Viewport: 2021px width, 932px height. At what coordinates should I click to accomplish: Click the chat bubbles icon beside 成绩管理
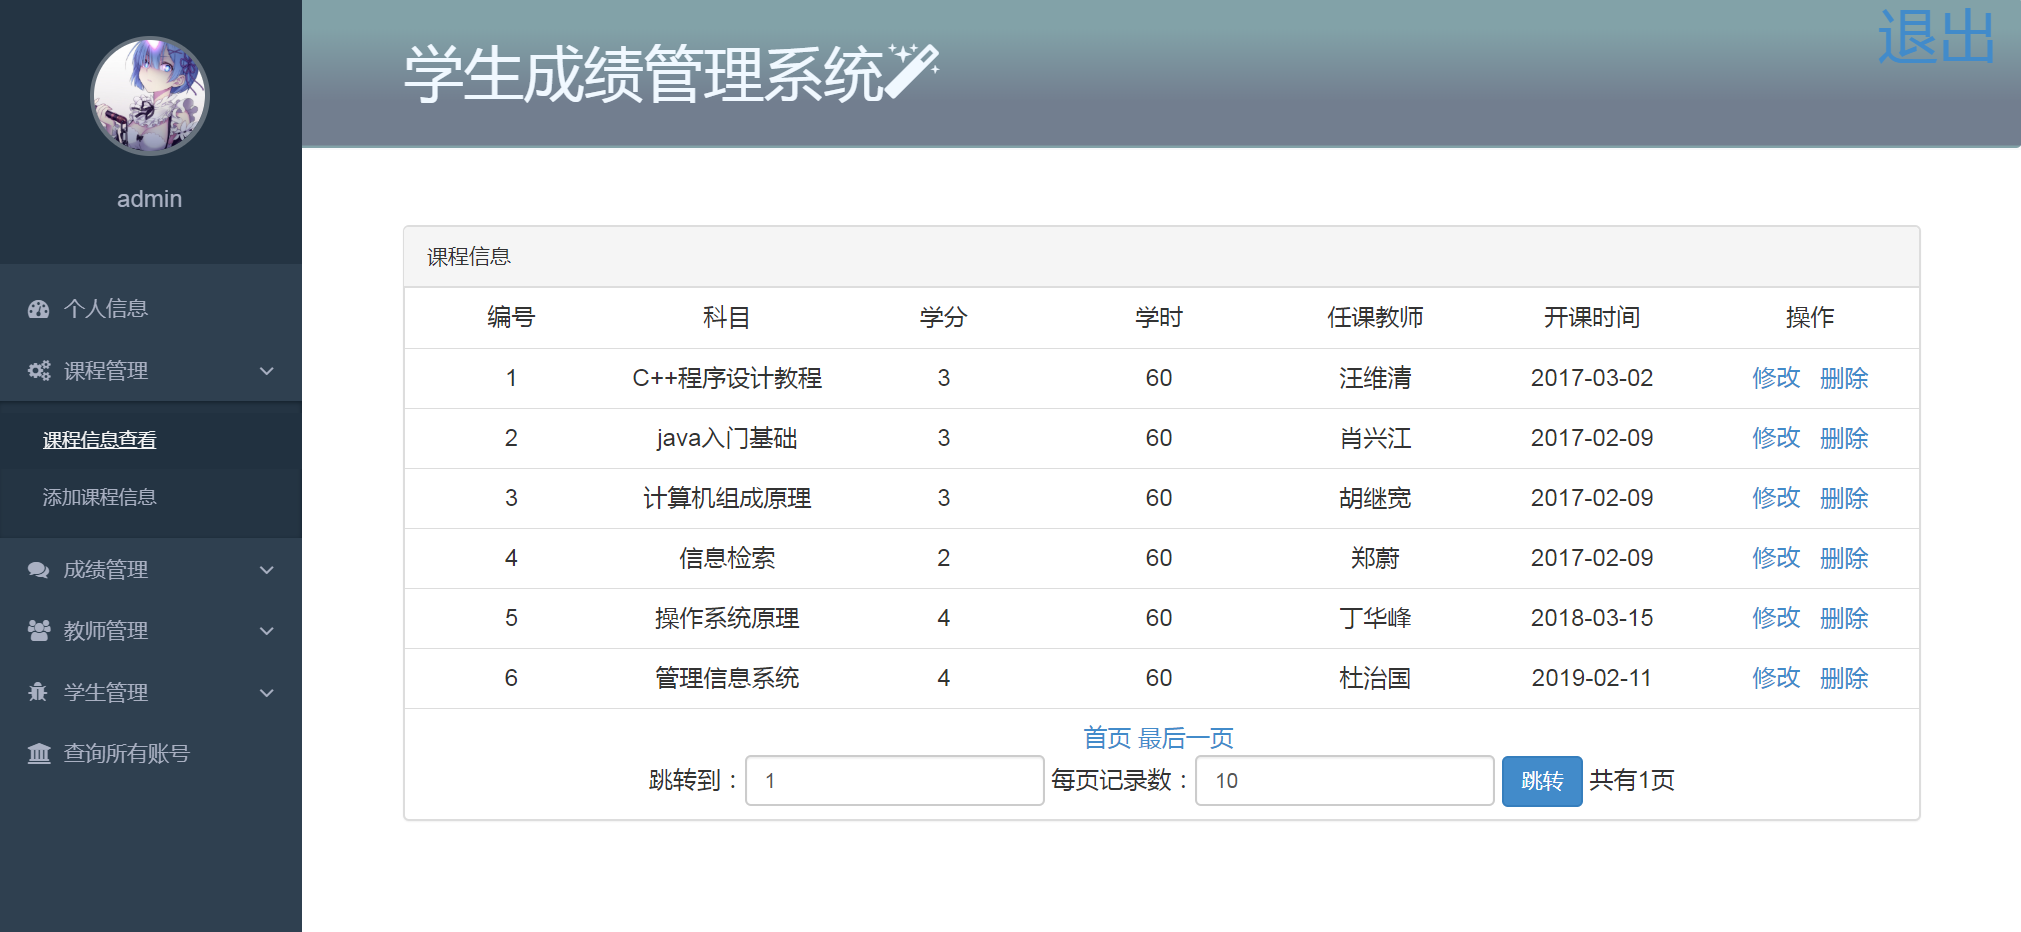coord(39,570)
